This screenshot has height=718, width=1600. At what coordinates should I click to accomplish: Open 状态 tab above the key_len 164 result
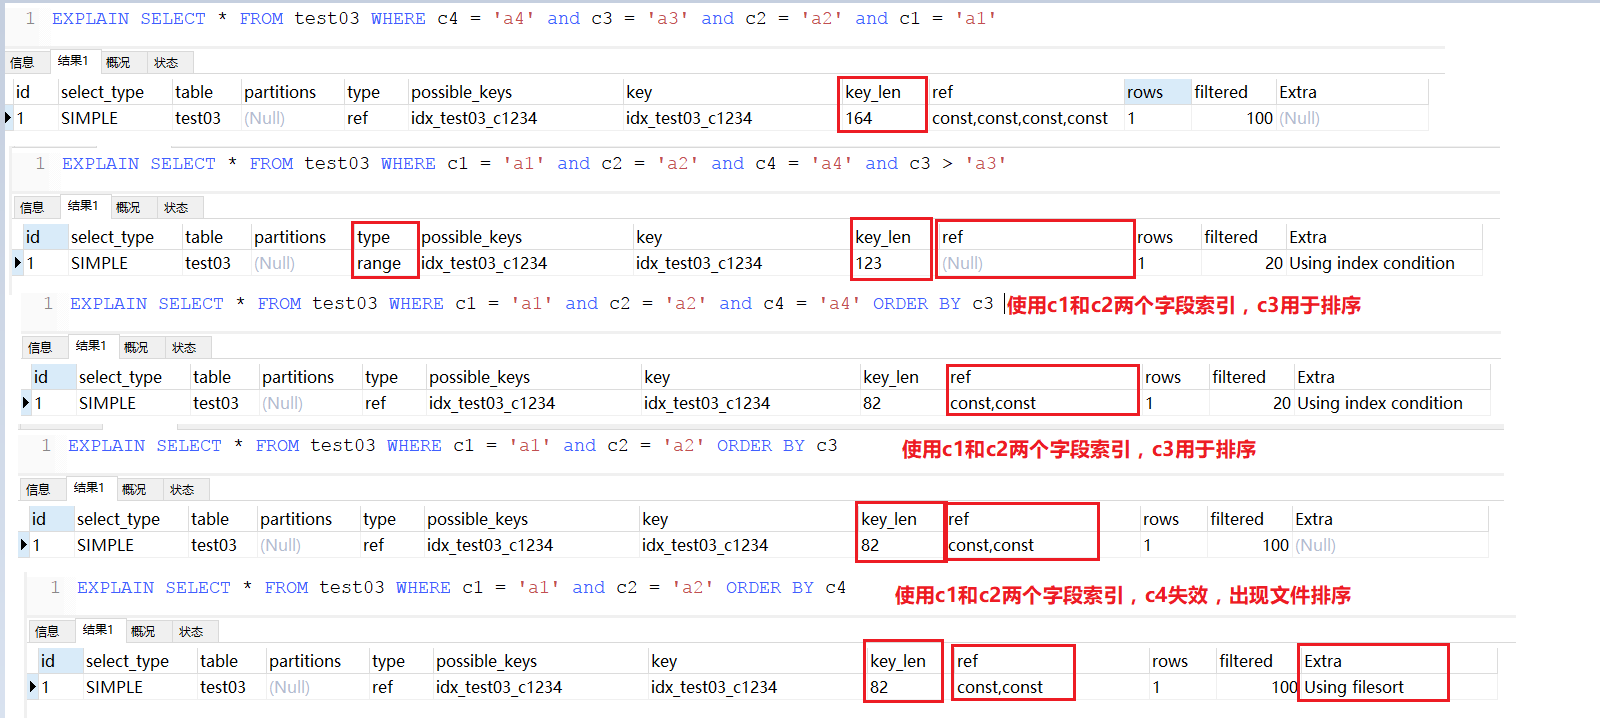pyautogui.click(x=166, y=62)
